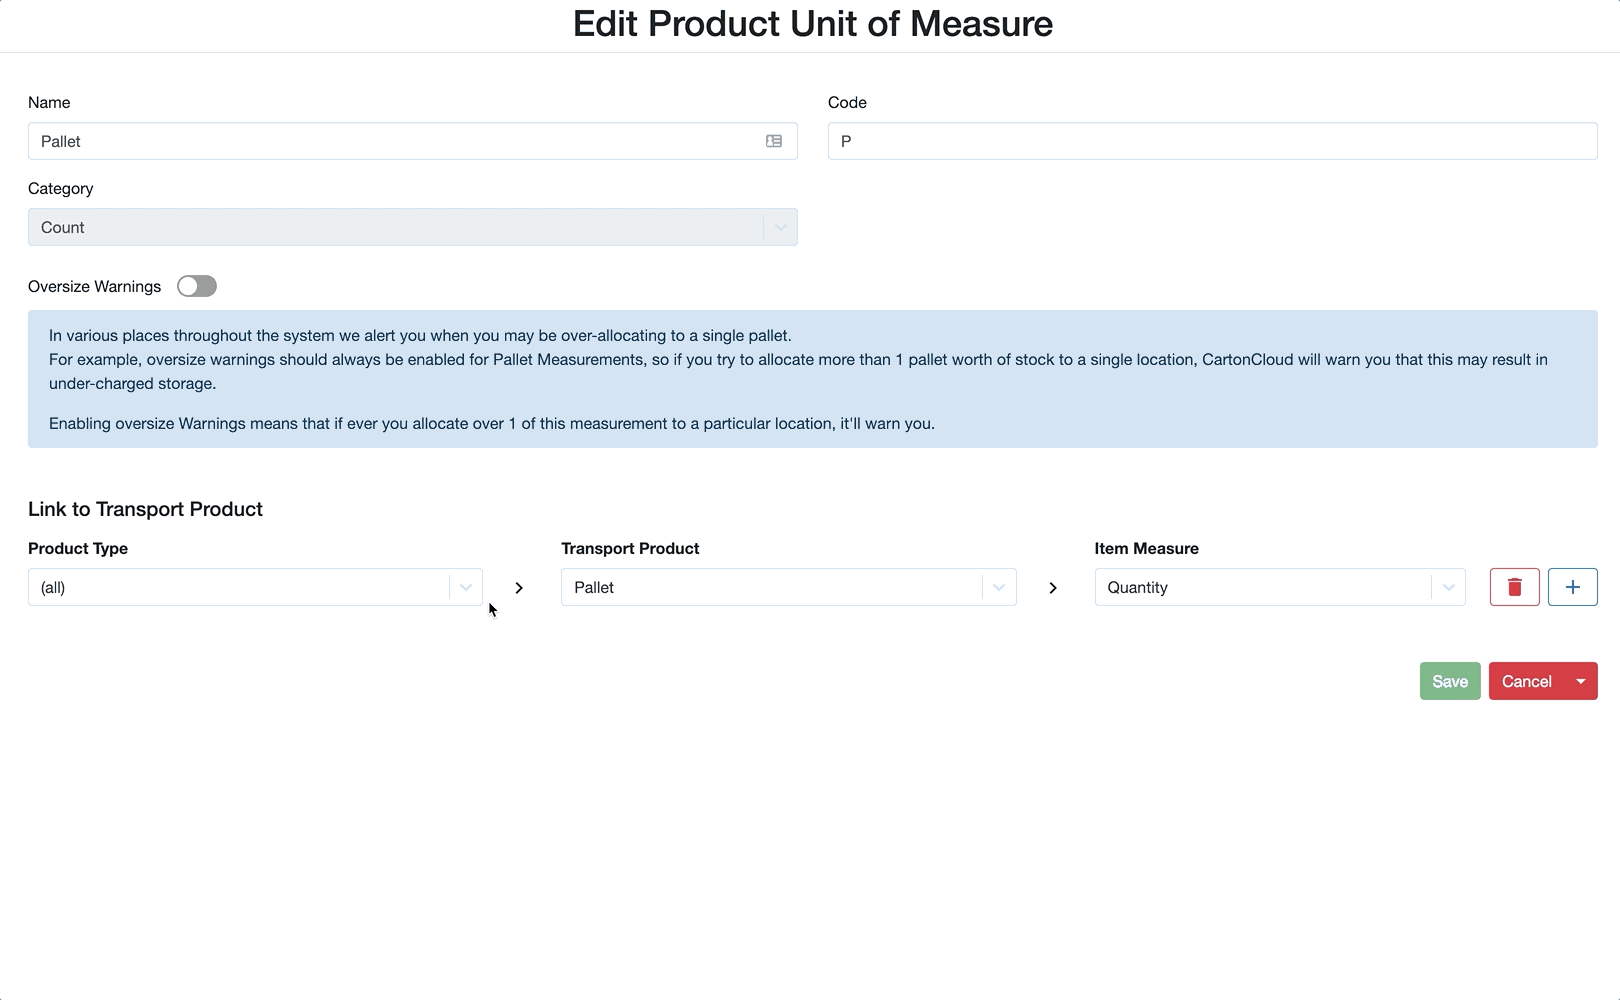The image size is (1620, 1000).
Task: Open the Product Type selector set to (all)
Action: tap(240, 587)
